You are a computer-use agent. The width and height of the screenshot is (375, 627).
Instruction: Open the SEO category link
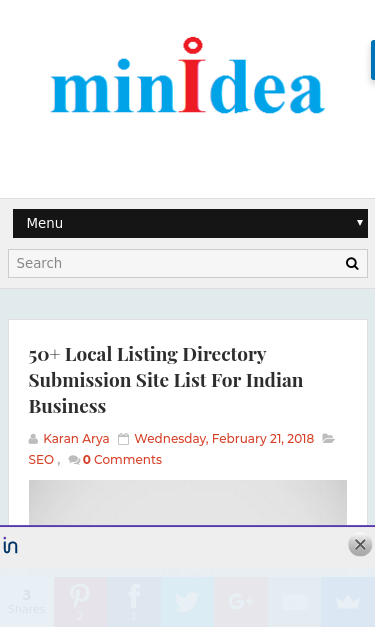click(x=41, y=460)
